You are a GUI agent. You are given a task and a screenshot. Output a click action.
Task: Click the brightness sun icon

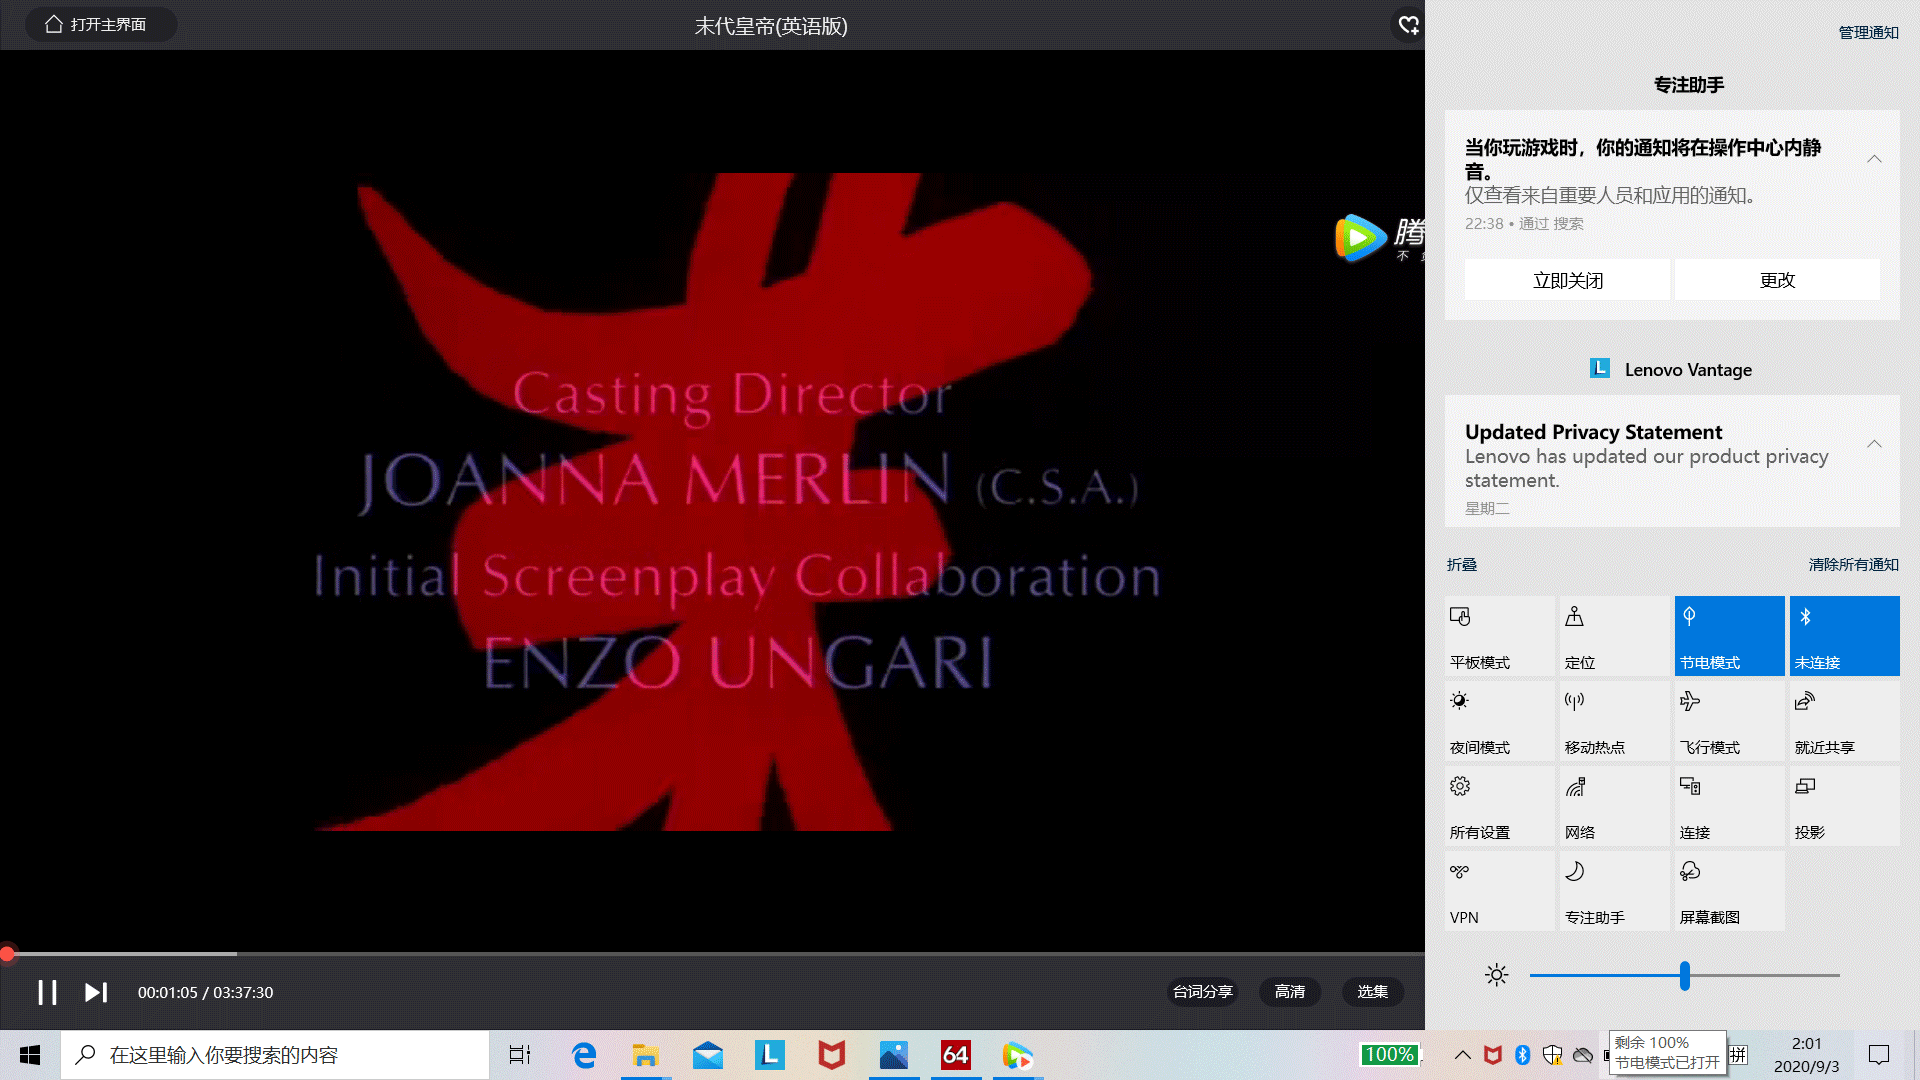[x=1496, y=975]
